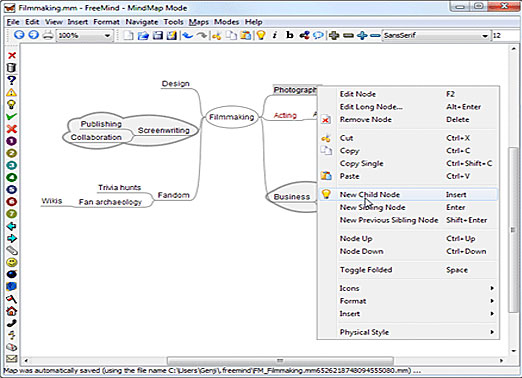Screen dimensions: 522x378
Task: Select the Filmmaking root node
Action: point(232,117)
